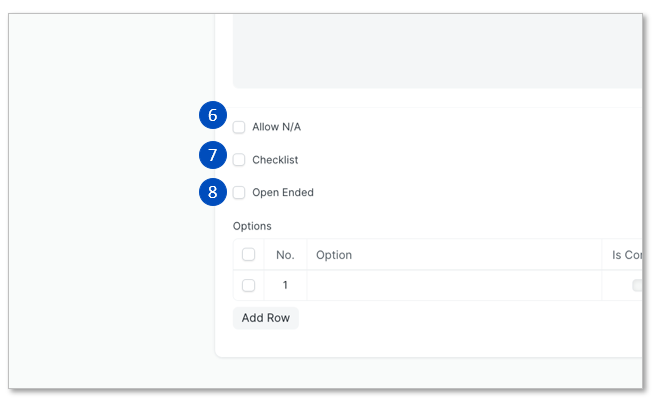Click the Add Row button
653x406 pixels.
point(265,318)
